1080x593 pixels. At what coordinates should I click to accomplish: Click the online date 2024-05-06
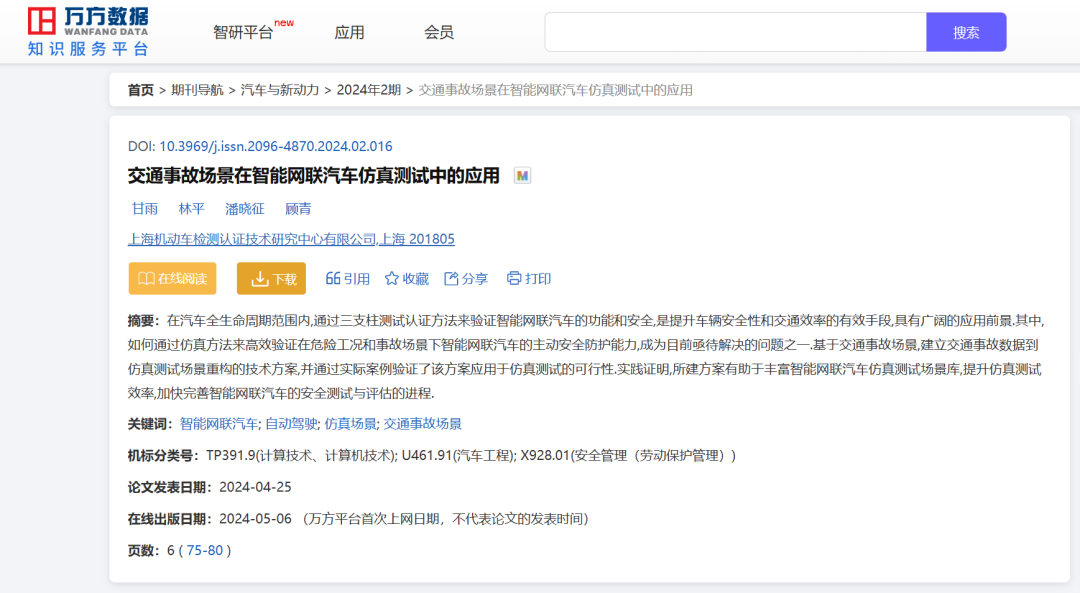(255, 519)
